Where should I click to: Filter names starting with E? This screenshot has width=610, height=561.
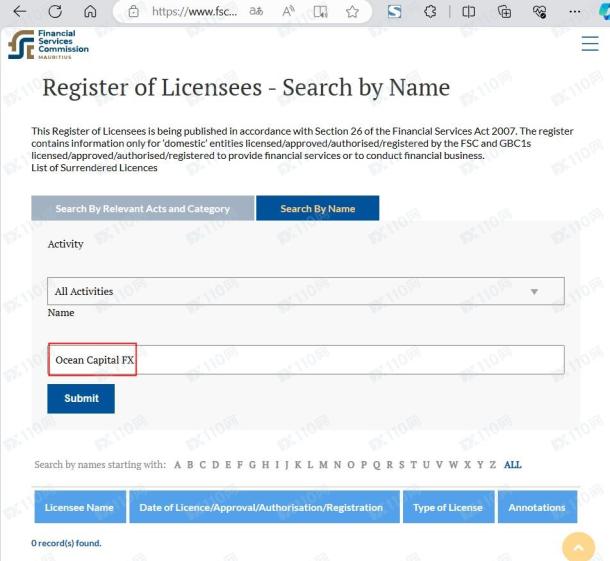pos(228,465)
